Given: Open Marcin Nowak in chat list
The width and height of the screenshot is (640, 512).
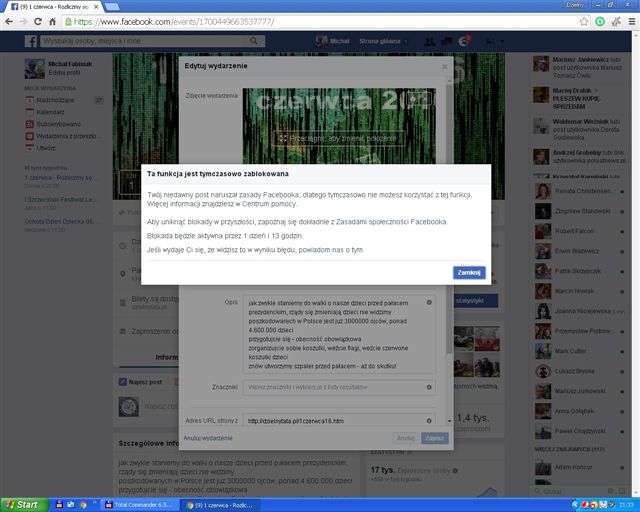Looking at the screenshot, I should (579, 291).
